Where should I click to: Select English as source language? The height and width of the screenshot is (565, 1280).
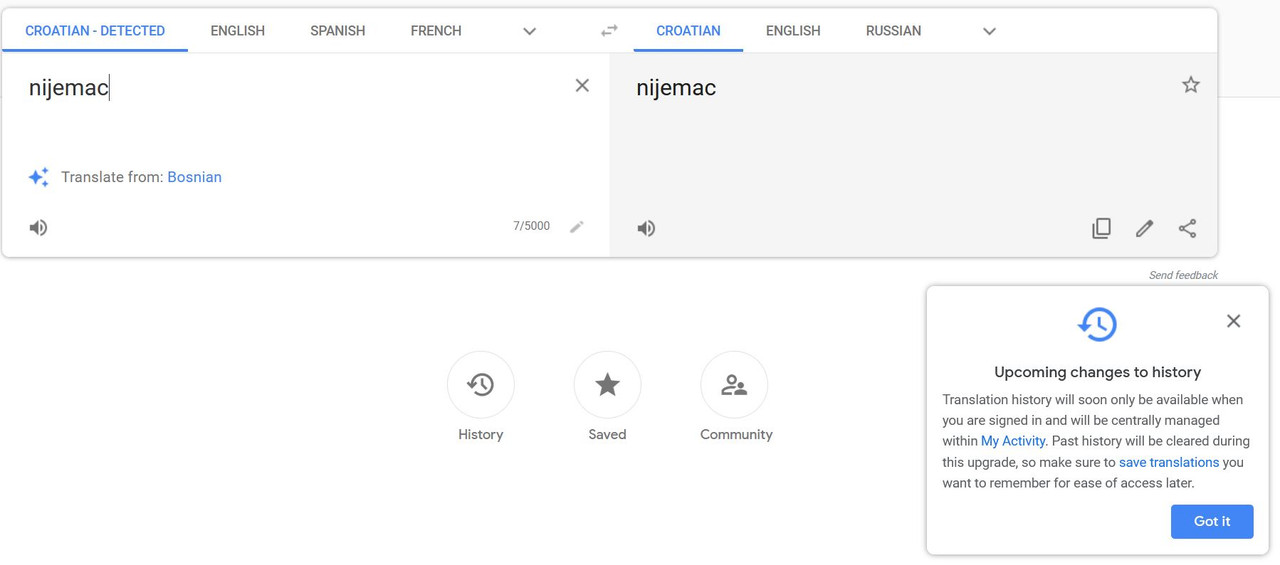[x=237, y=31]
